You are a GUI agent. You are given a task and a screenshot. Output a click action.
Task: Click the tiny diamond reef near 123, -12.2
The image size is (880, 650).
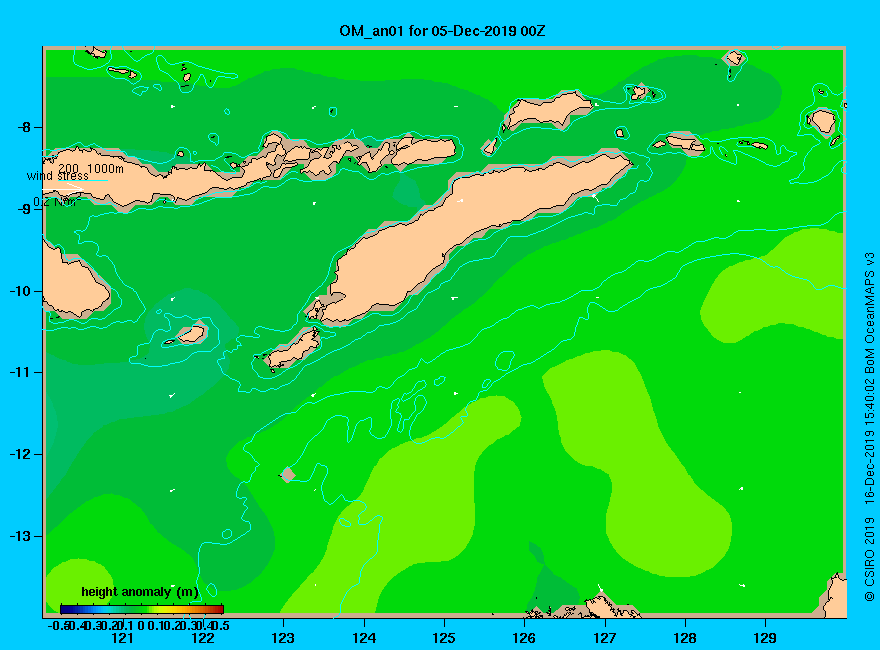point(288,474)
